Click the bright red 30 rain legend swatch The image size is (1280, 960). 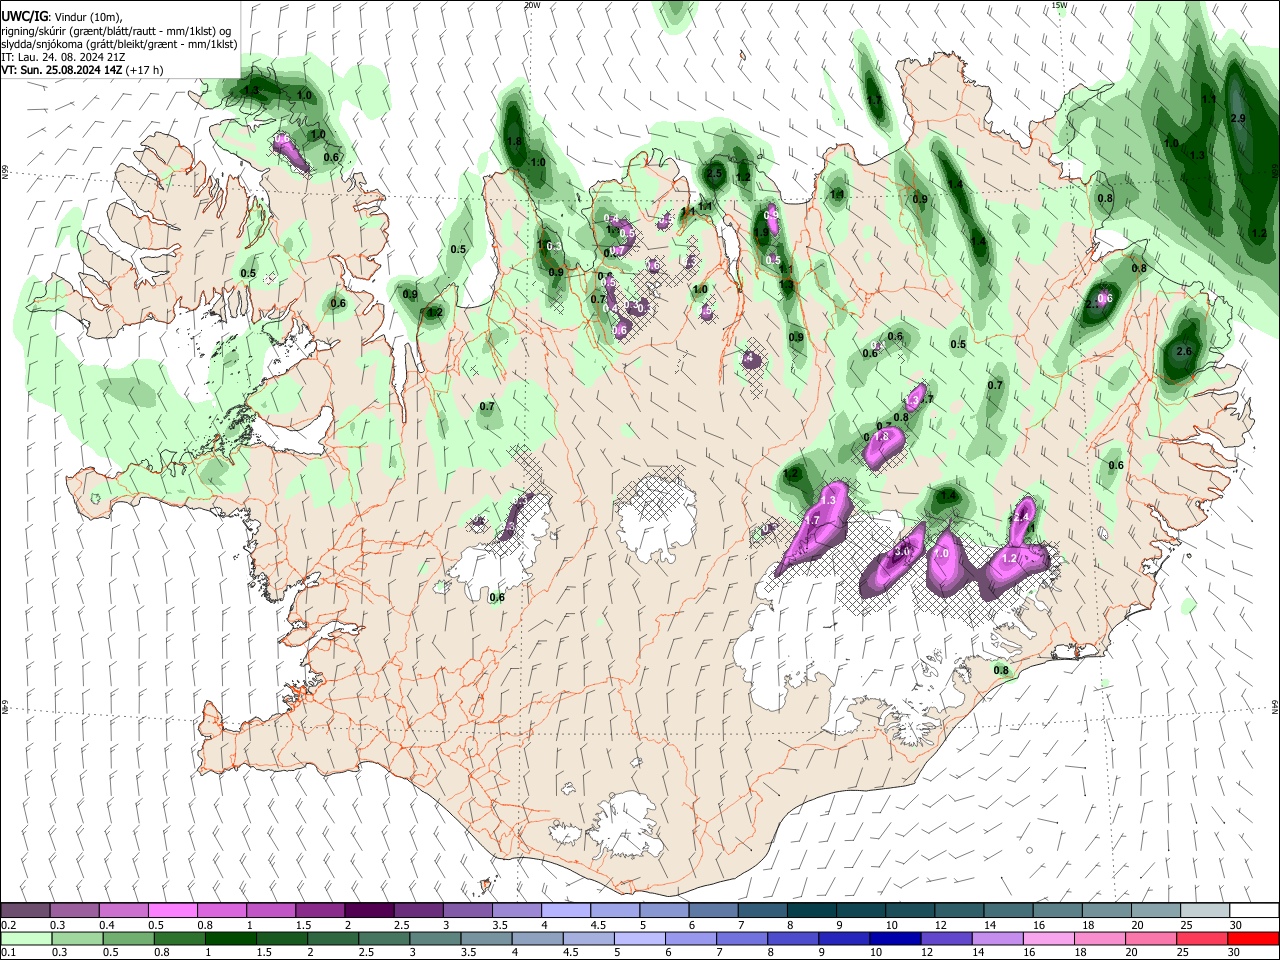click(x=1252, y=939)
